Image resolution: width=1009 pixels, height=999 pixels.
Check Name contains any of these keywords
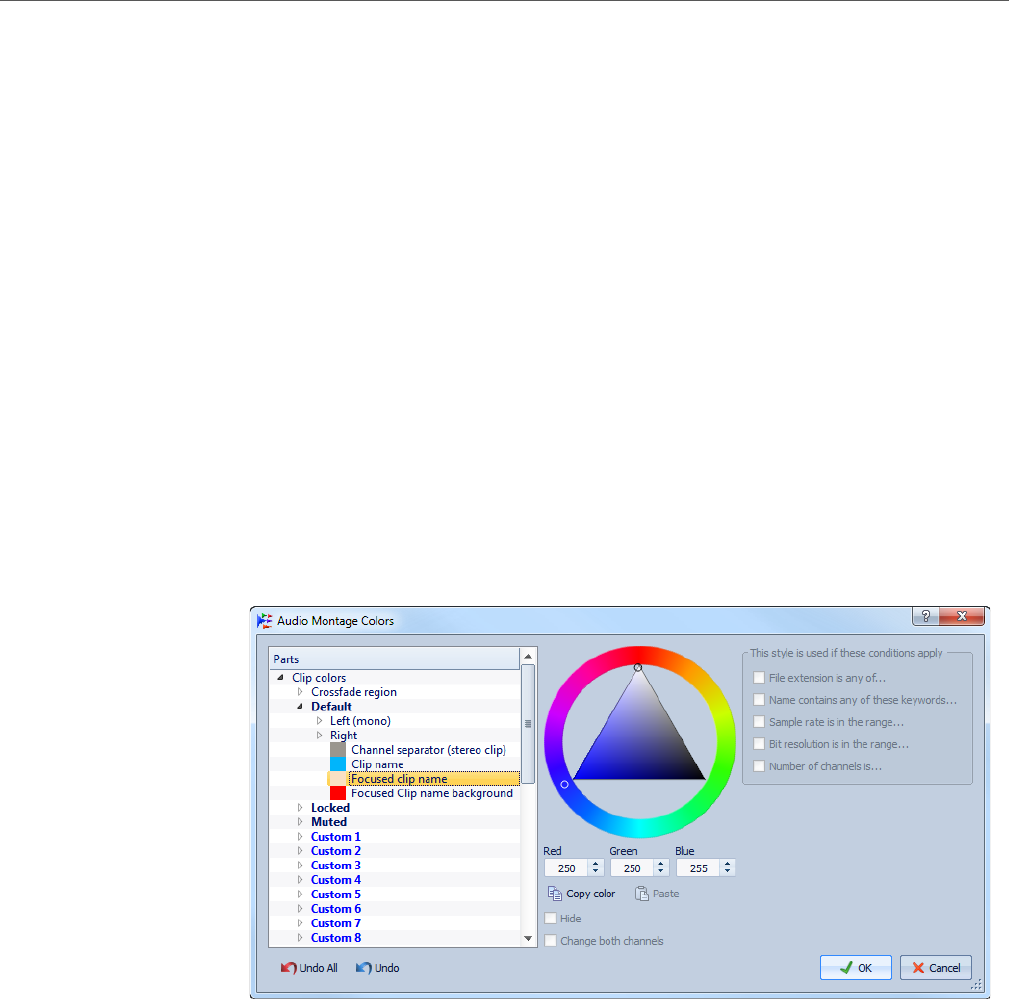759,700
